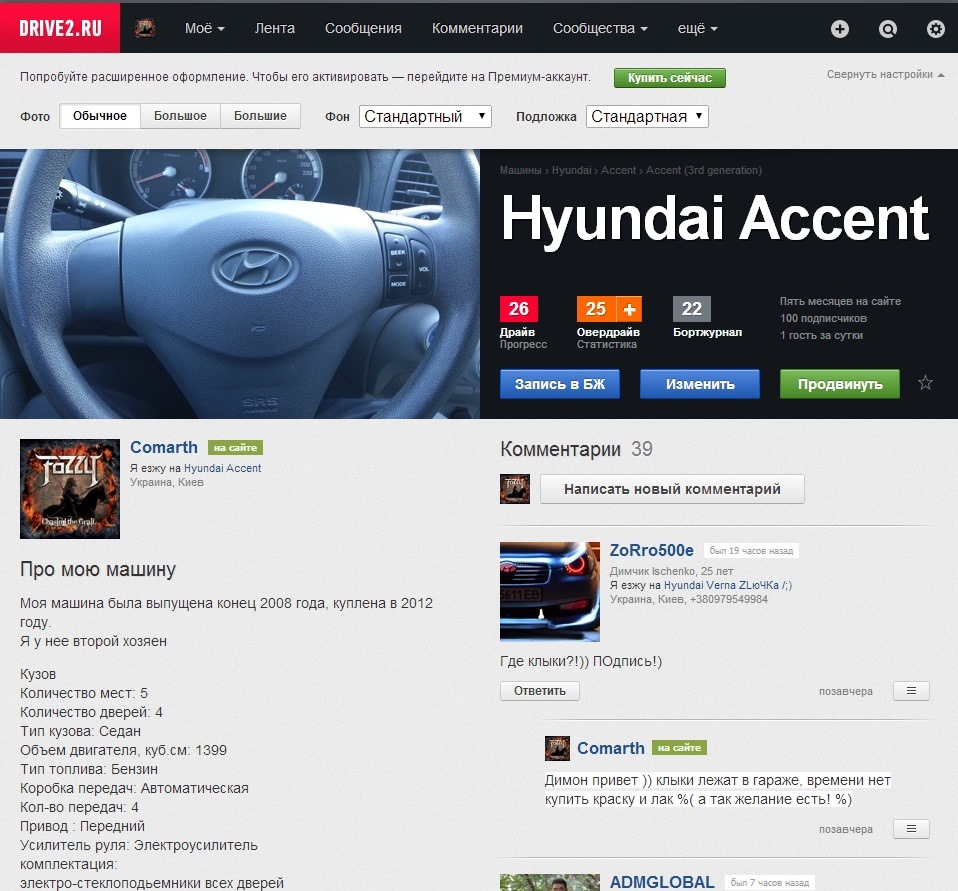Open Comarth profile name link beside Fozzy avatar

164,447
